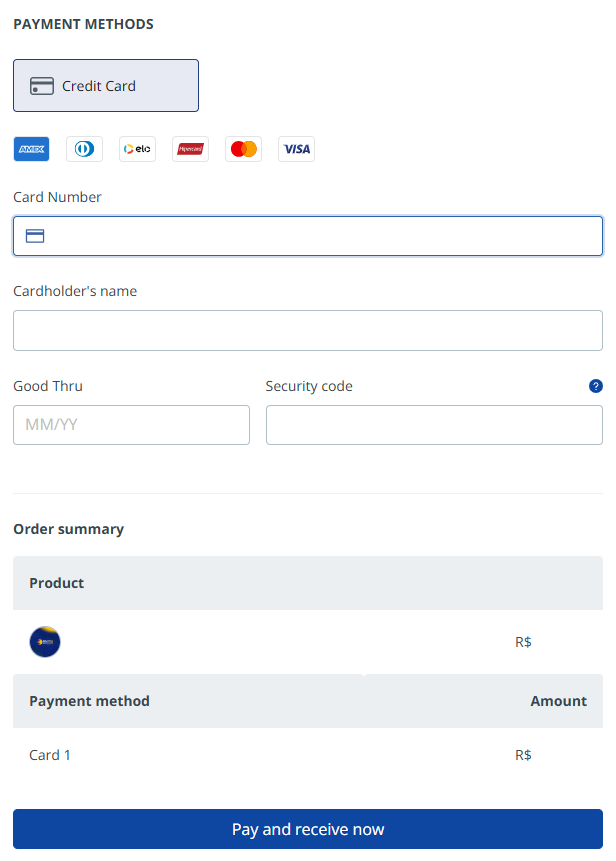Click the Elo card brand logo
Image resolution: width=616 pixels, height=861 pixels.
[x=137, y=149]
